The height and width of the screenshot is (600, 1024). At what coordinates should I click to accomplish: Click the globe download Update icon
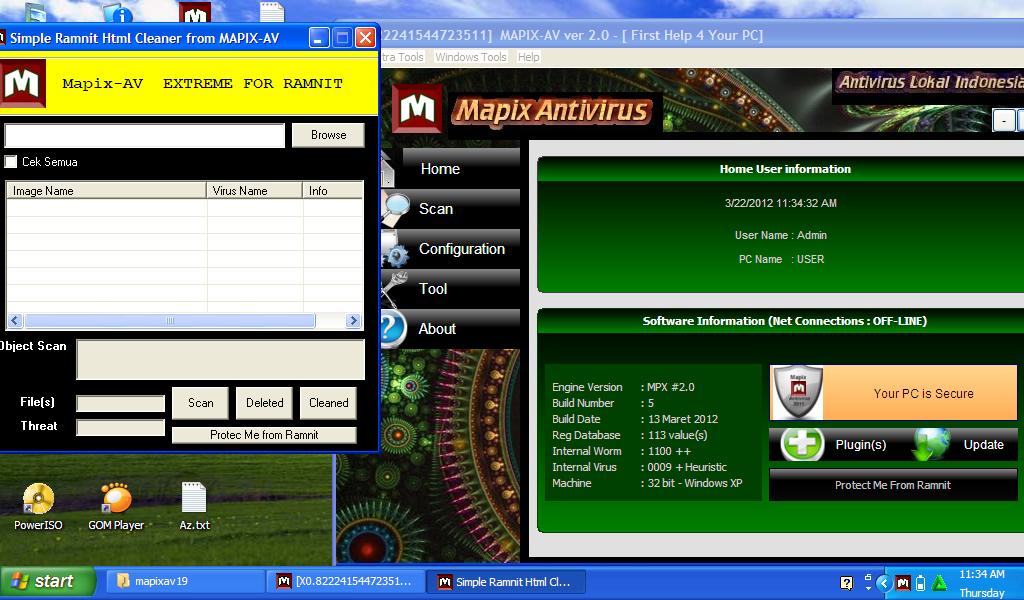[x=931, y=445]
